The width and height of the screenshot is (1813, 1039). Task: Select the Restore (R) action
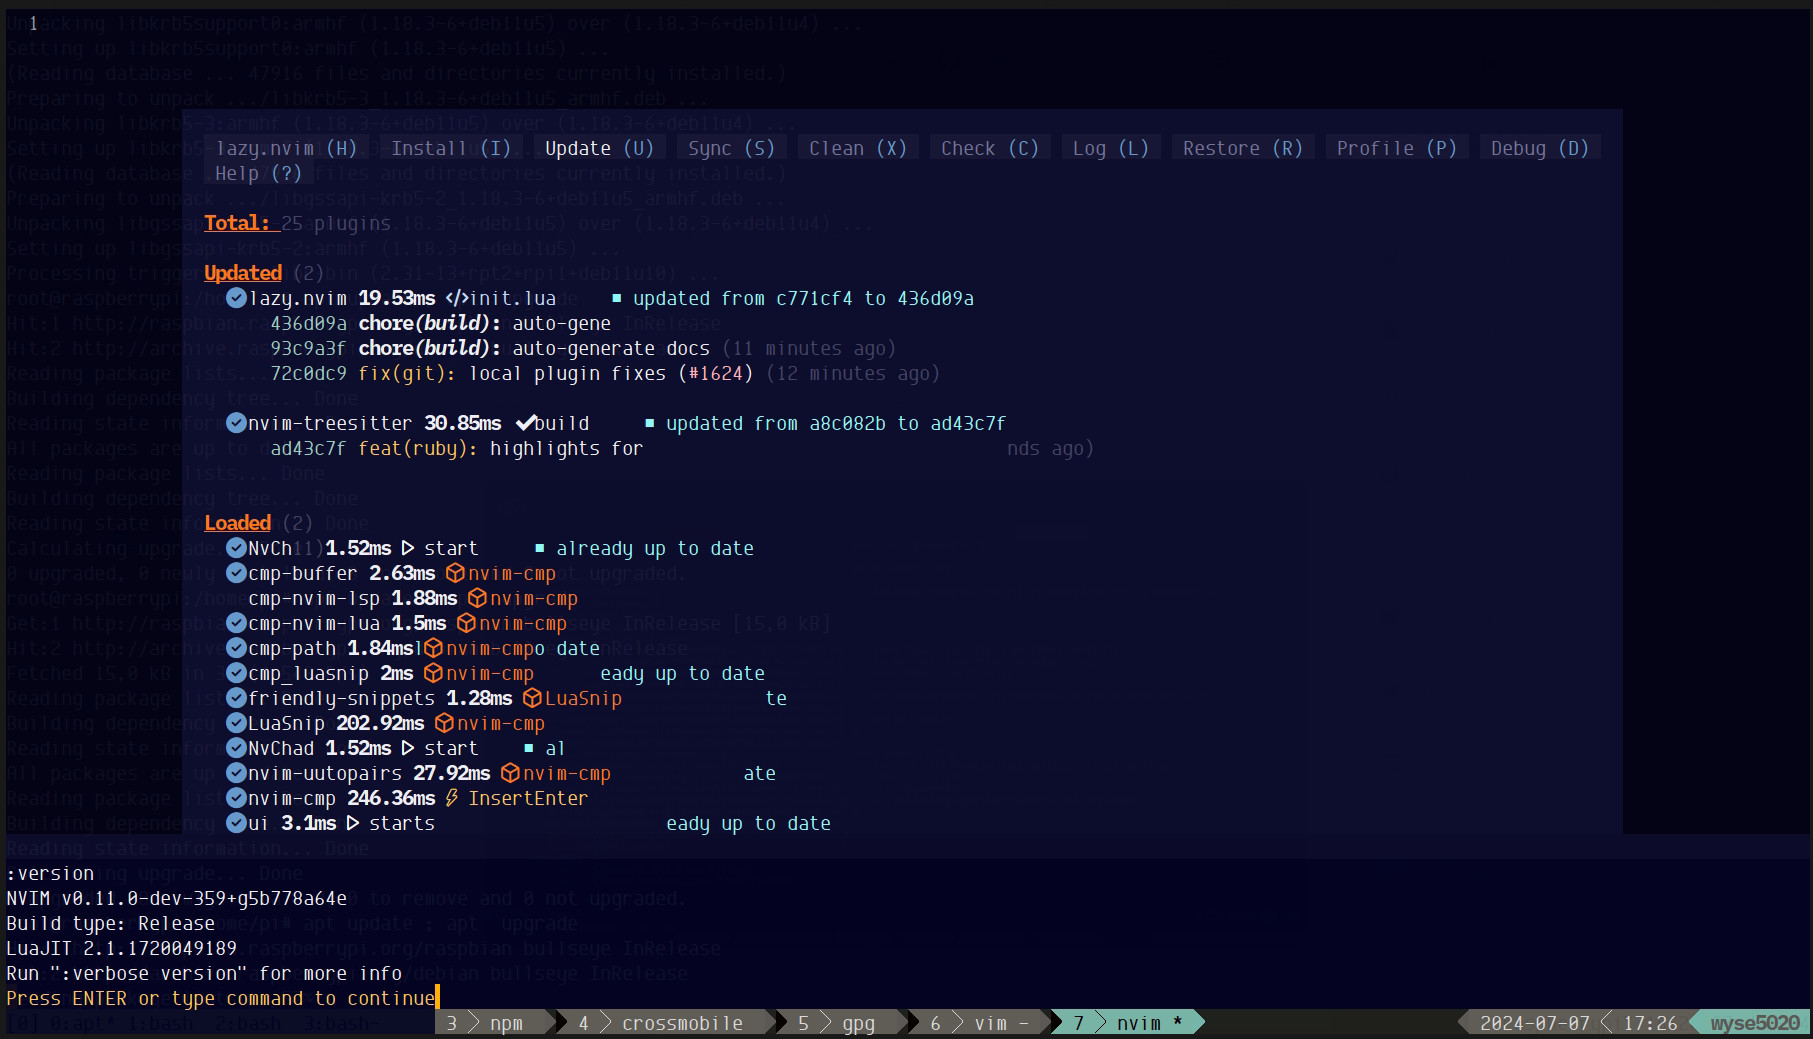(1242, 148)
